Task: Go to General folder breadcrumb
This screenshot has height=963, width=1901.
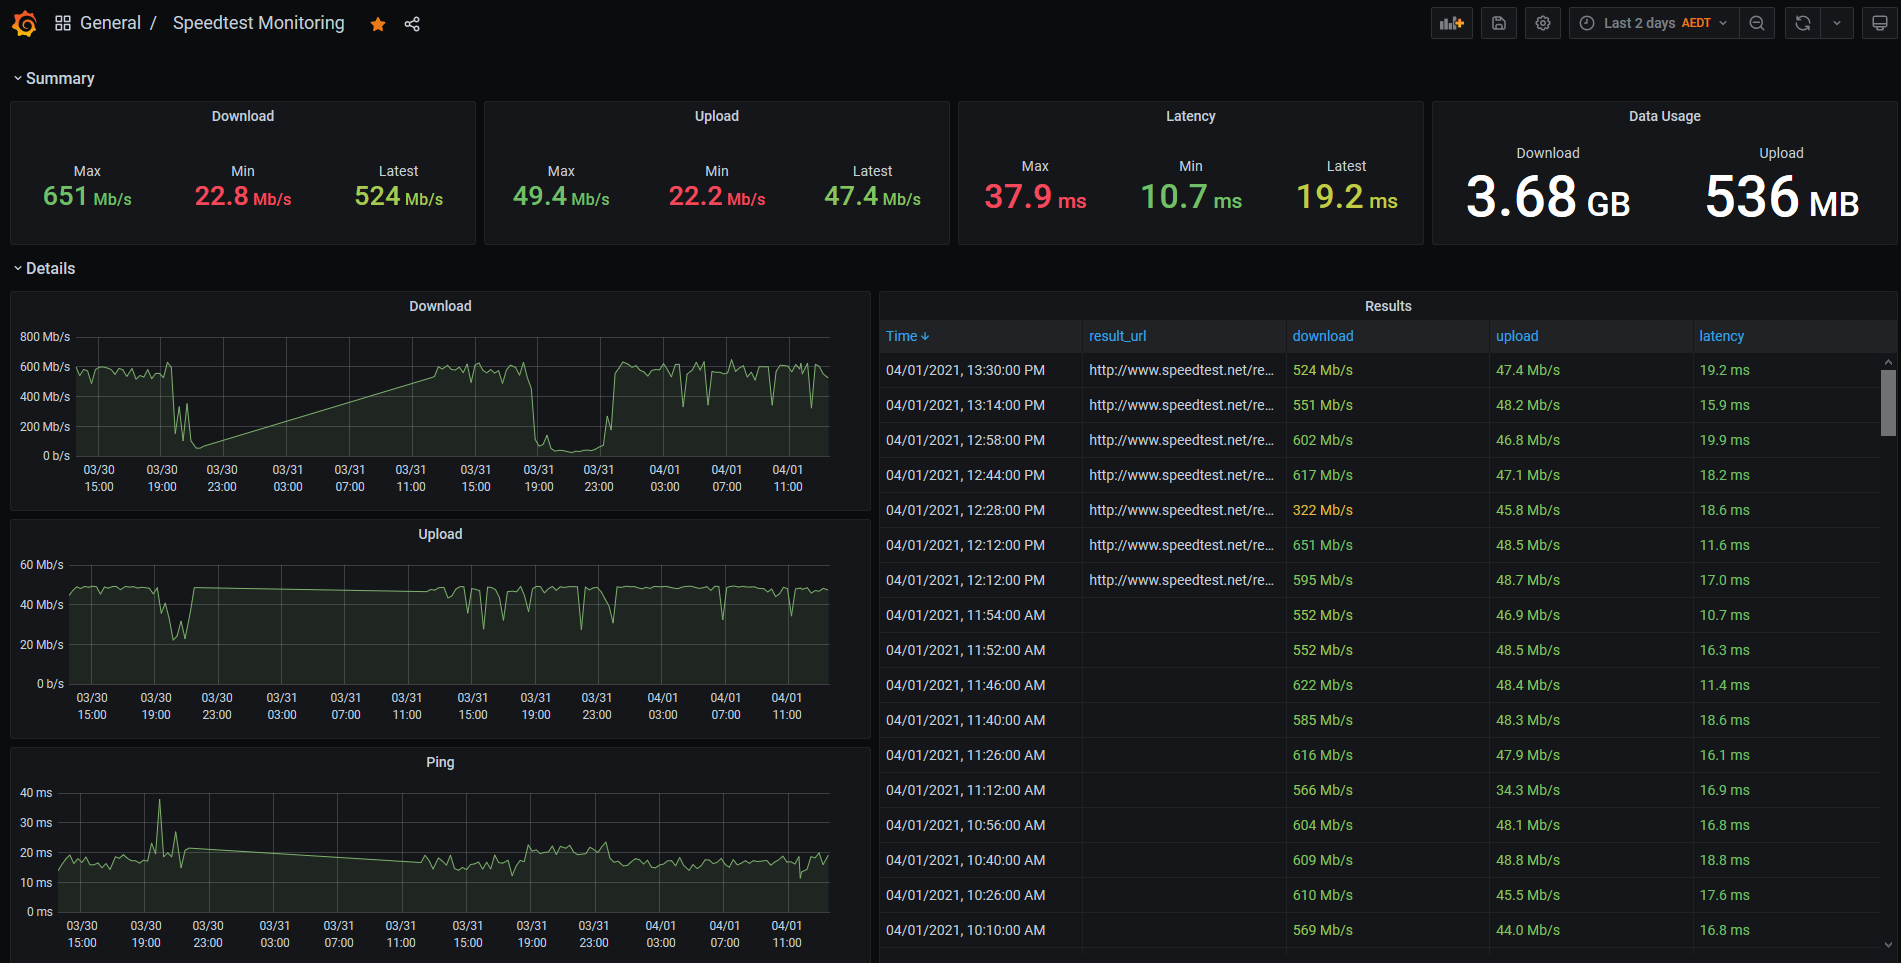Action: pyautogui.click(x=110, y=23)
